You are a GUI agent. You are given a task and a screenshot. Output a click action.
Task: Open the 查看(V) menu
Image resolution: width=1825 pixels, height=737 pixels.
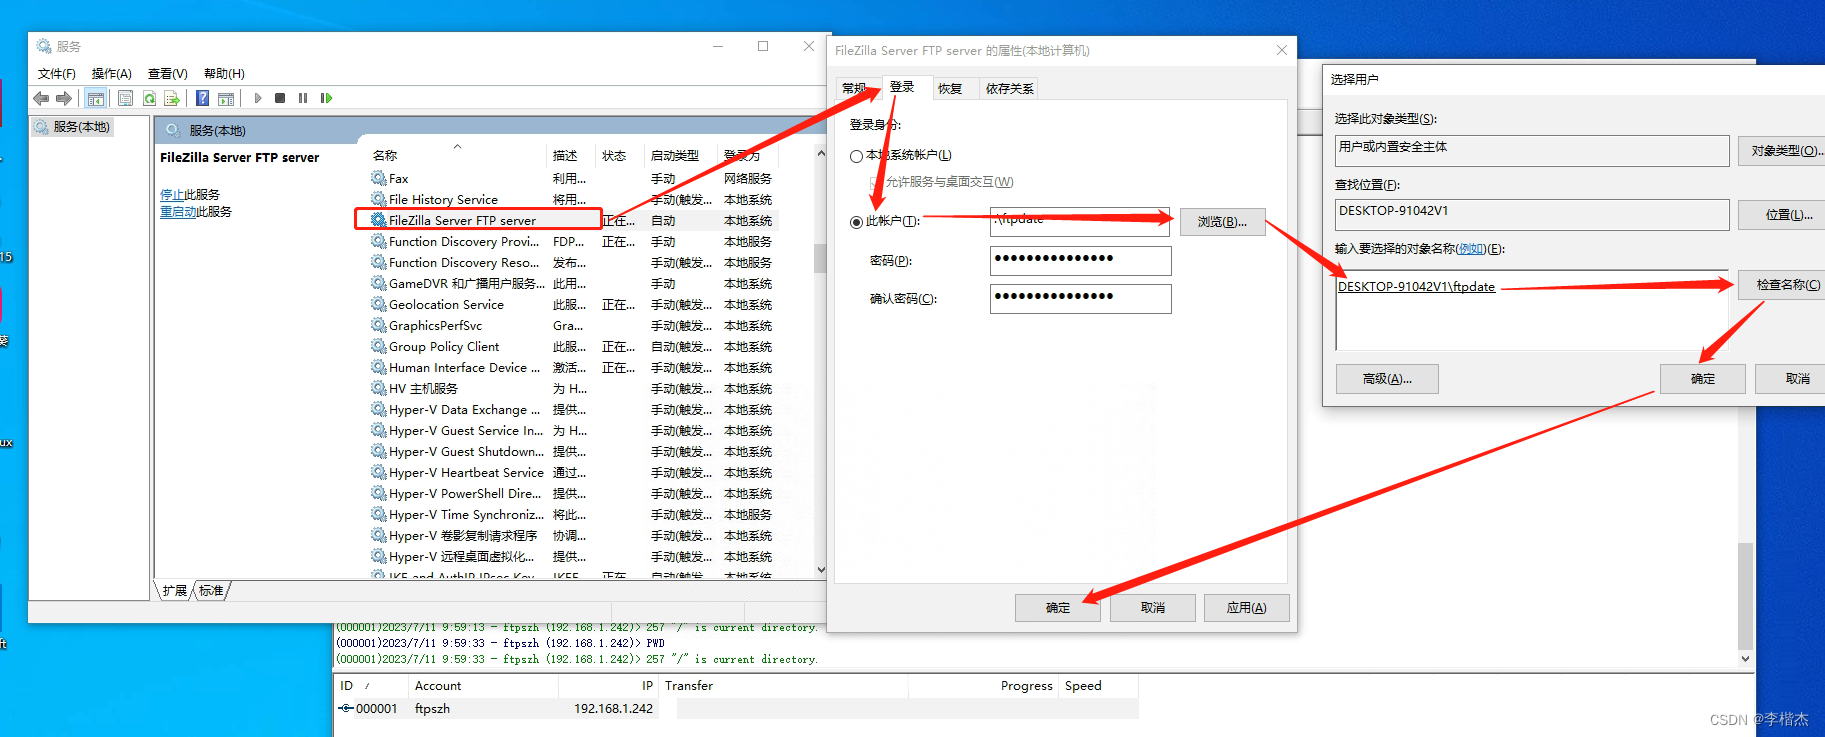(168, 74)
